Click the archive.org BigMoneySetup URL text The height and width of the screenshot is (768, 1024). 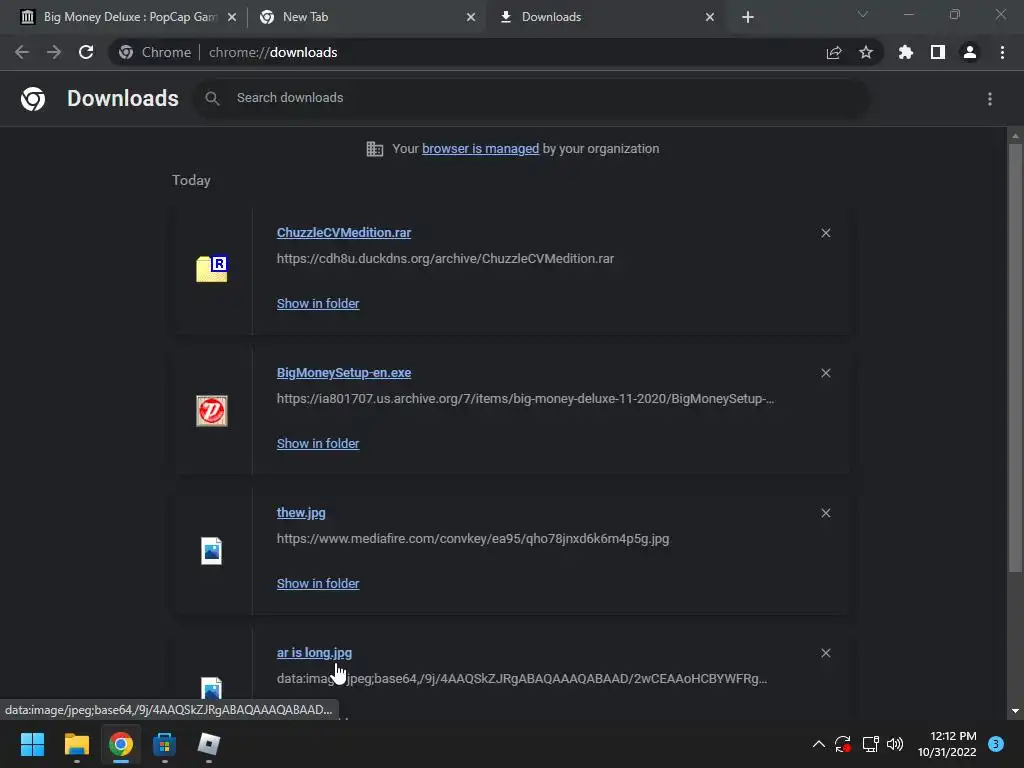coord(525,399)
